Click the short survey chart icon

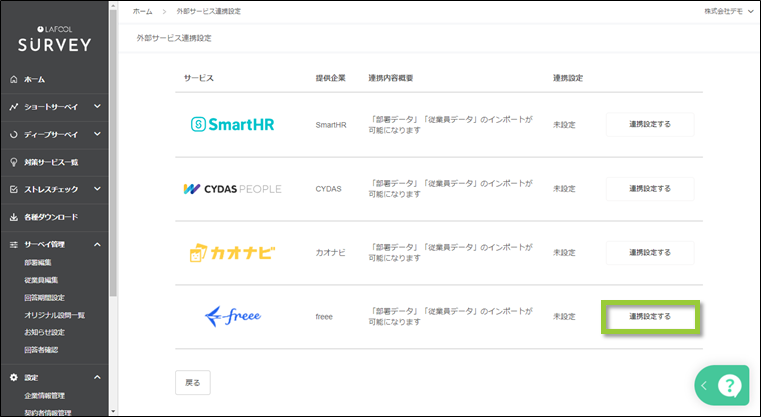click(x=13, y=106)
